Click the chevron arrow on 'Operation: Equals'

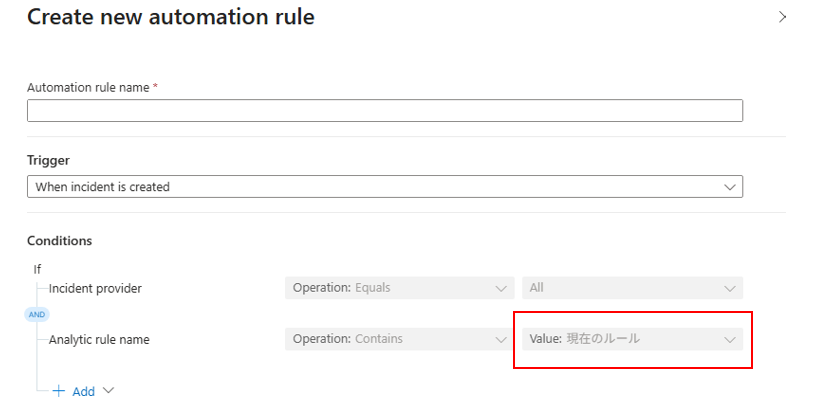502,289
